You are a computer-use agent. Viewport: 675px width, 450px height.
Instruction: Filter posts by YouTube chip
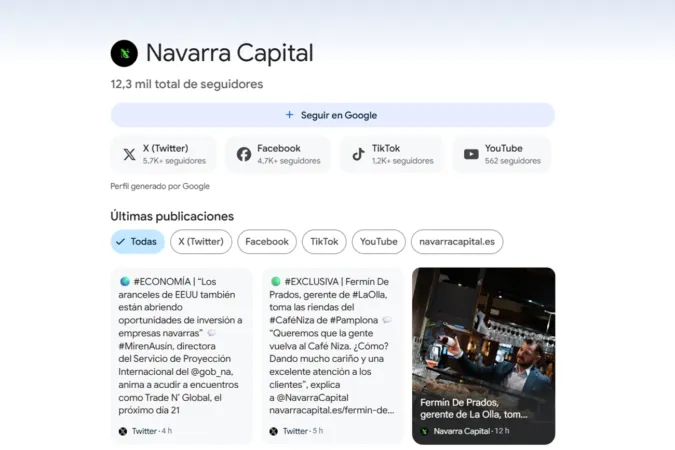pyautogui.click(x=379, y=242)
